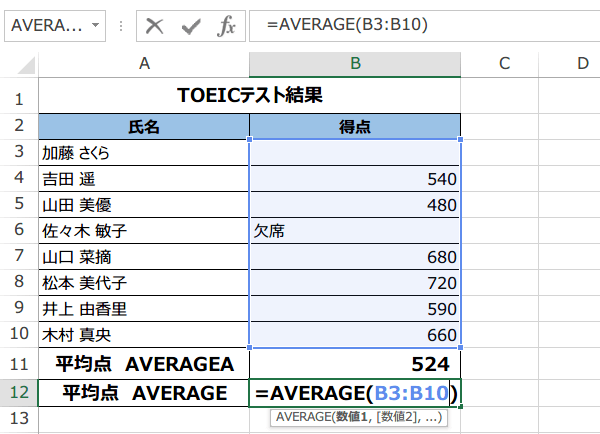Click the score cell 590
Screen dimensions: 600x434
(x=355, y=309)
